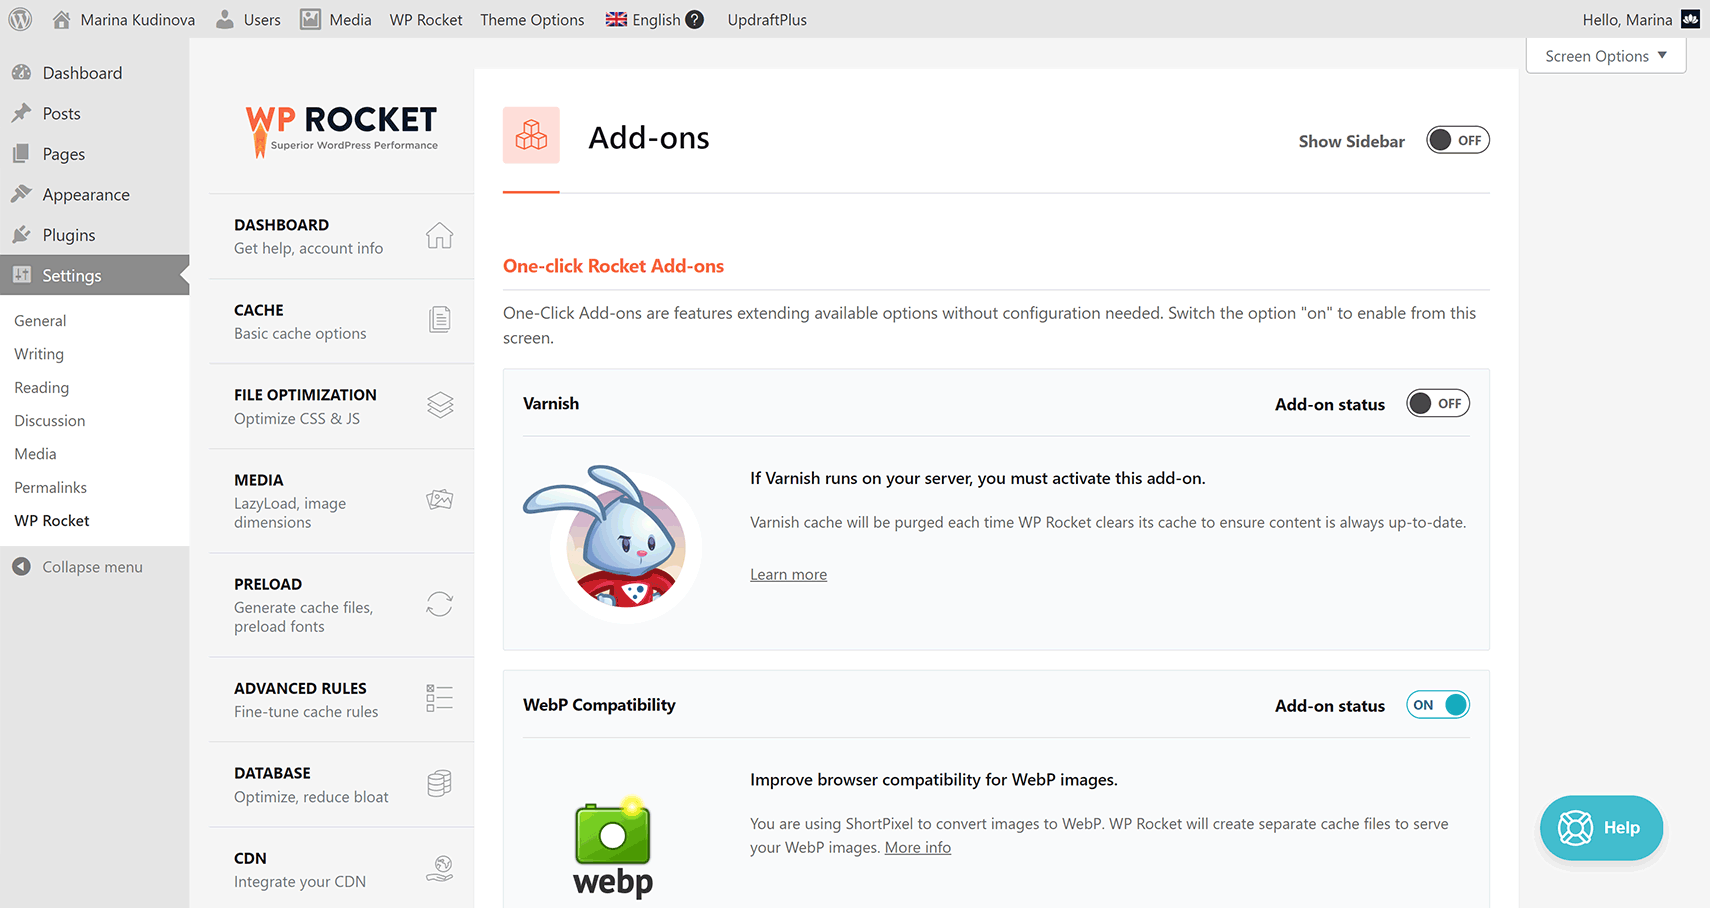Click the Pages icon in sidebar
Image resolution: width=1710 pixels, height=908 pixels.
tap(21, 153)
